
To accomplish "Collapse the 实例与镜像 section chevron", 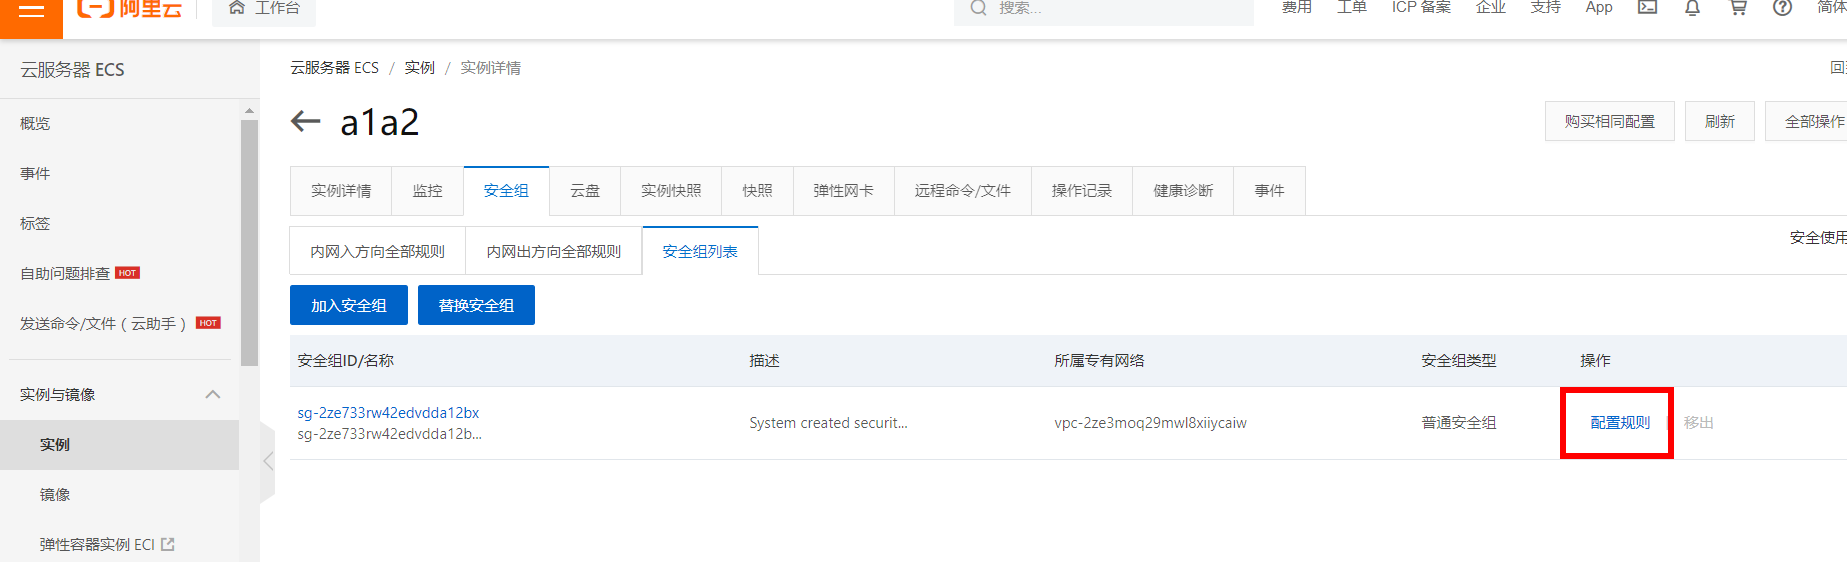I will (213, 394).
